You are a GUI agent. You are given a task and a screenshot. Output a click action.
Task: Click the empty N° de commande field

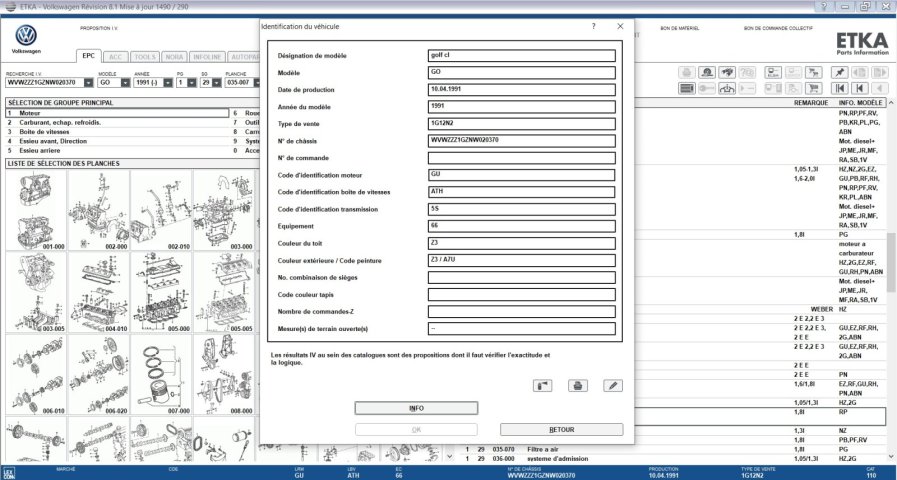[522, 158]
